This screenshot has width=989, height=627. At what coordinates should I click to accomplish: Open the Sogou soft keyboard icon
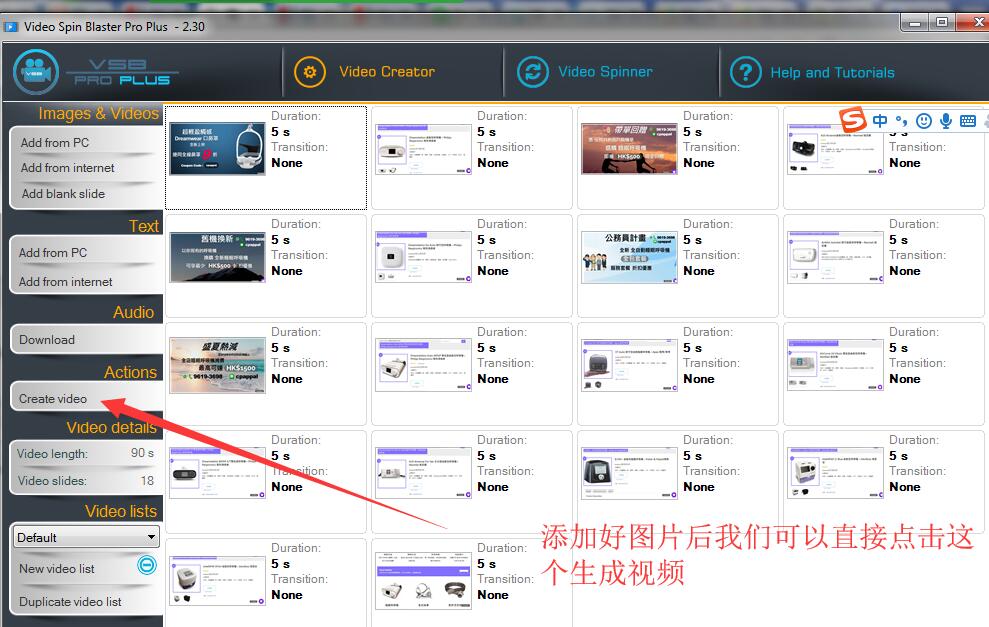(x=968, y=120)
